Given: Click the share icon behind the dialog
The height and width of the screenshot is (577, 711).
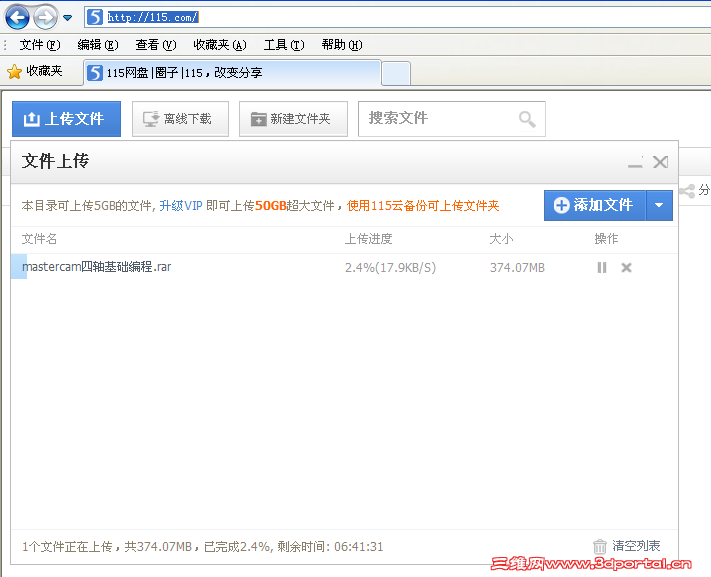Looking at the screenshot, I should (x=687, y=191).
